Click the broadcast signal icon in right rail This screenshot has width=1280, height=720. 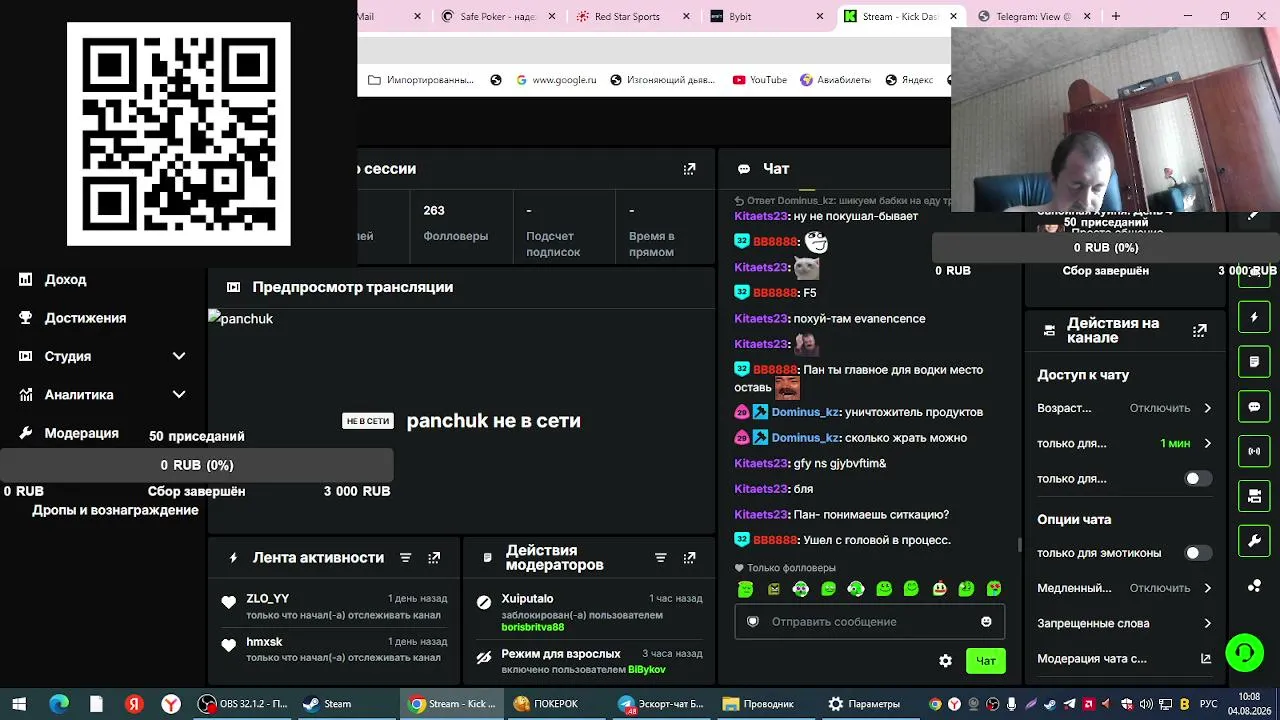(1254, 451)
